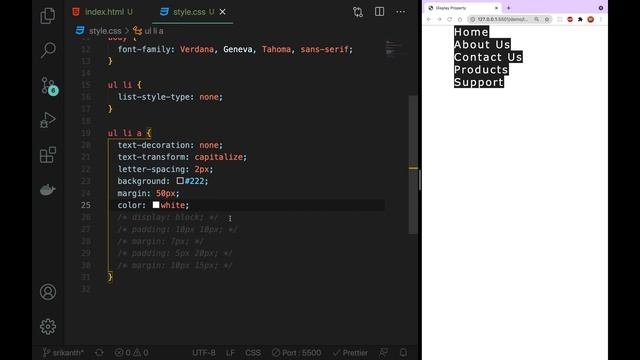Image resolution: width=640 pixels, height=360 pixels.
Task: Click the font-family Verdana code line
Action: point(235,49)
